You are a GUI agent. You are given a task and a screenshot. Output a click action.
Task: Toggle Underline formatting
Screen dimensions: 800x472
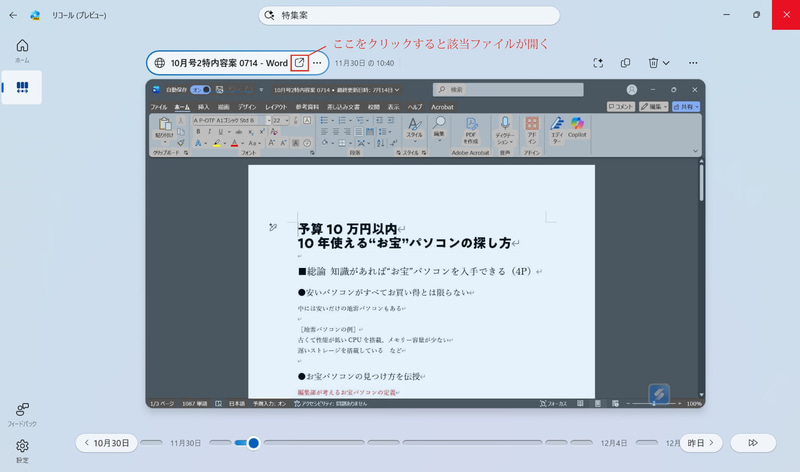click(x=220, y=132)
